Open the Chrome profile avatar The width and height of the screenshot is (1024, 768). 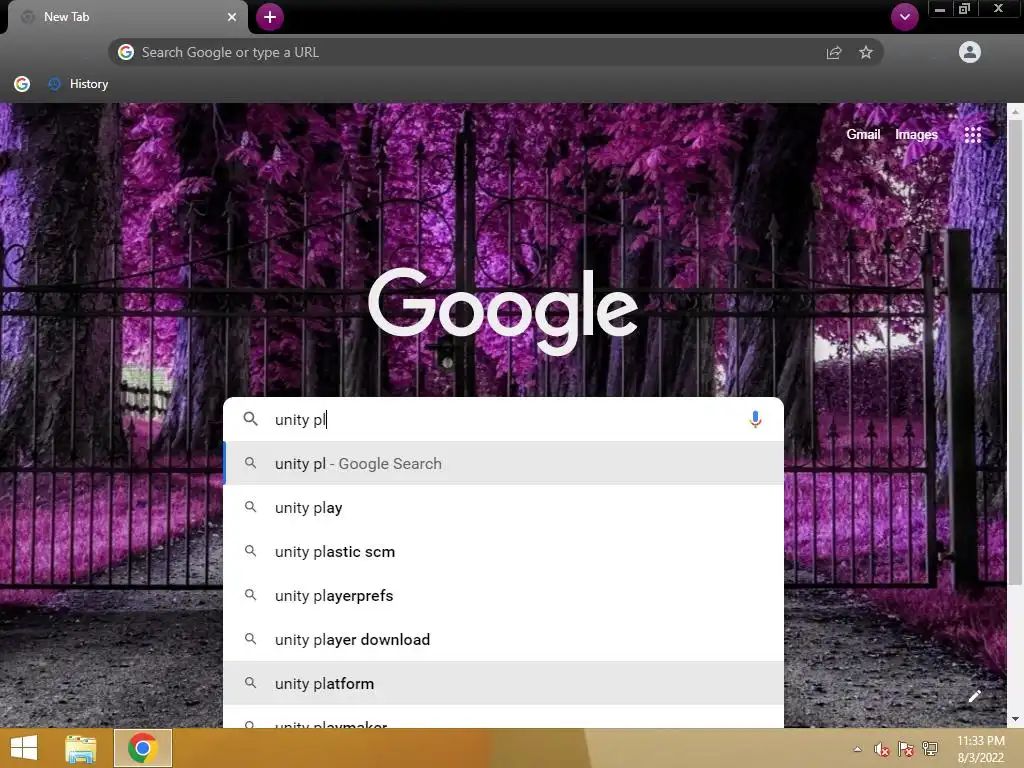click(970, 52)
